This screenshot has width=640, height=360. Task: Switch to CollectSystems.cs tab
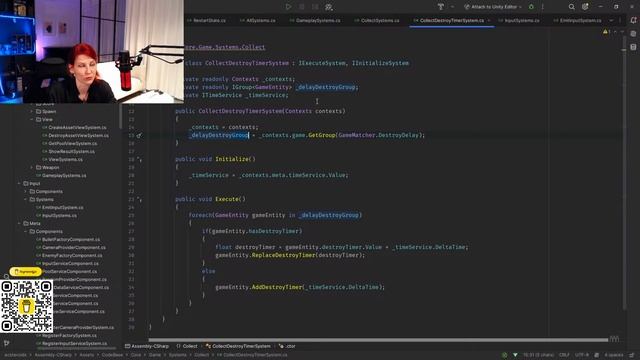coord(377,20)
